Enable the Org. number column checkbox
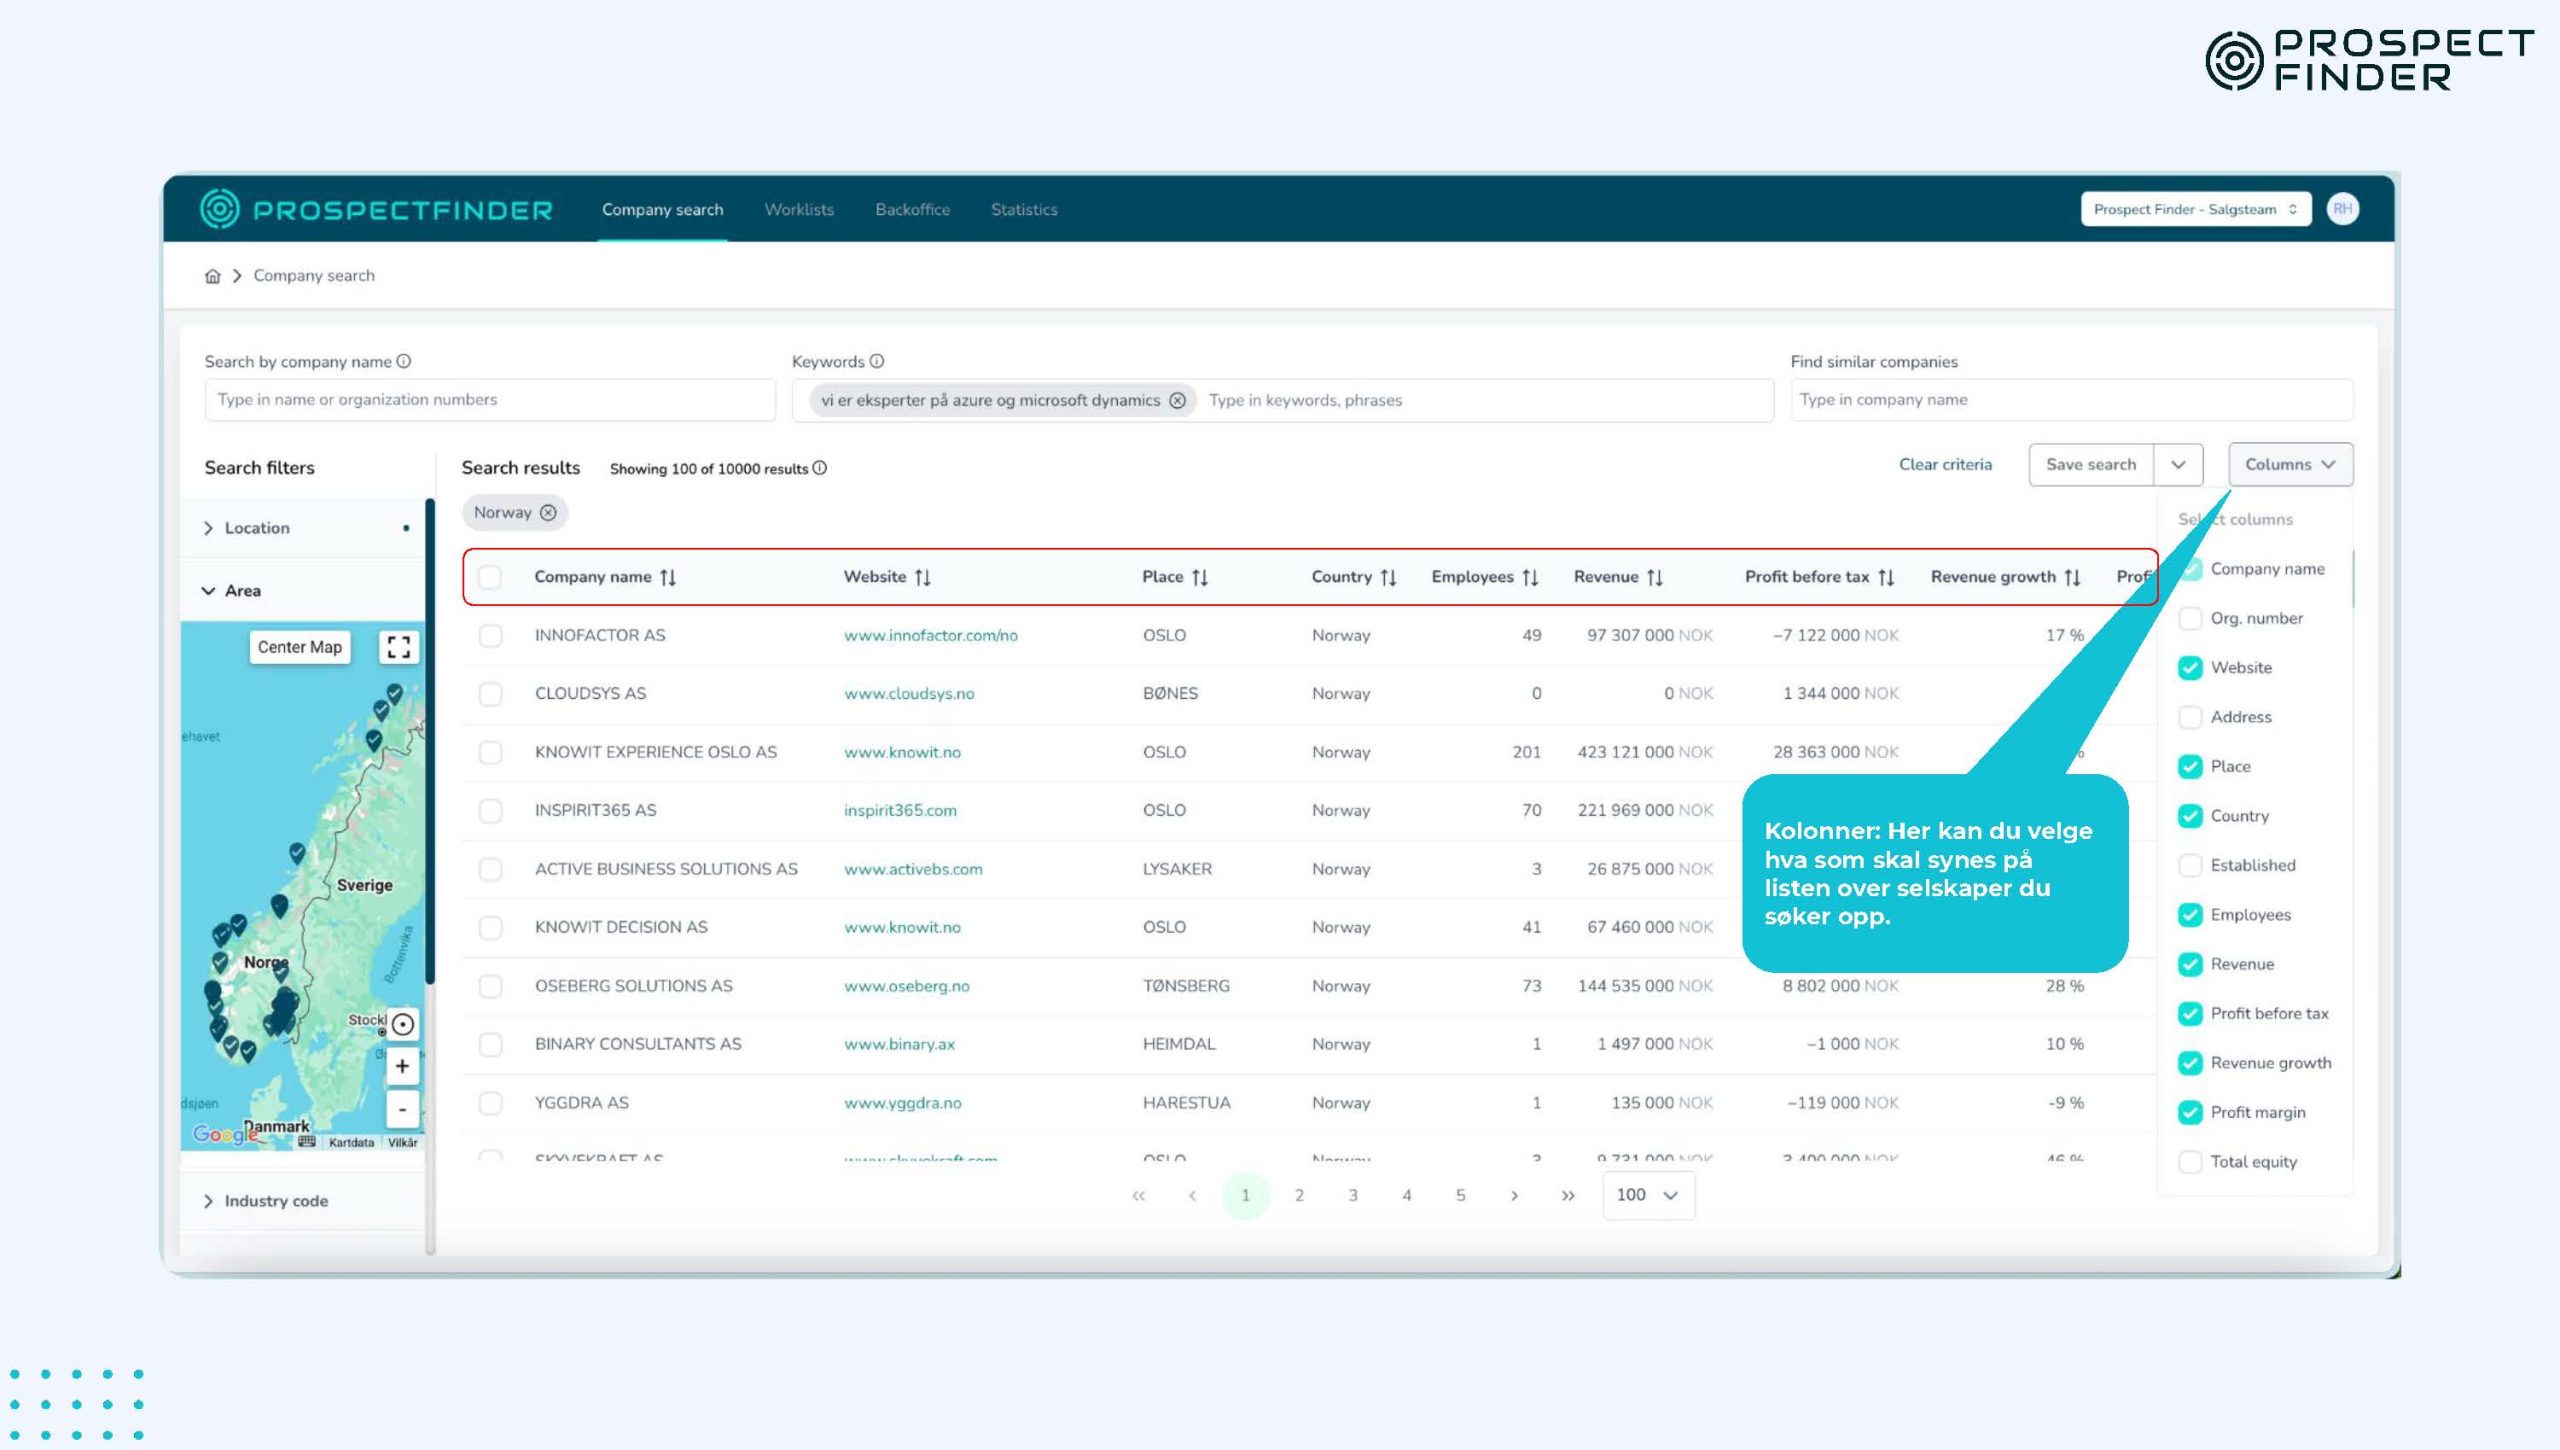The width and height of the screenshot is (2560, 1450). 2190,618
